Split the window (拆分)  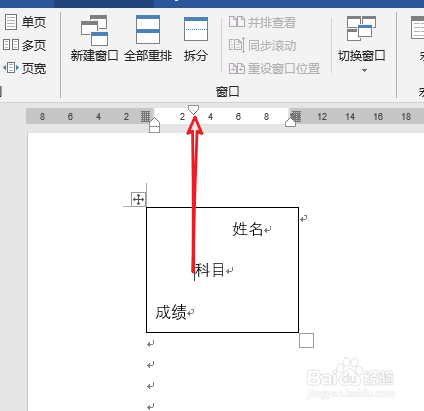[196, 38]
